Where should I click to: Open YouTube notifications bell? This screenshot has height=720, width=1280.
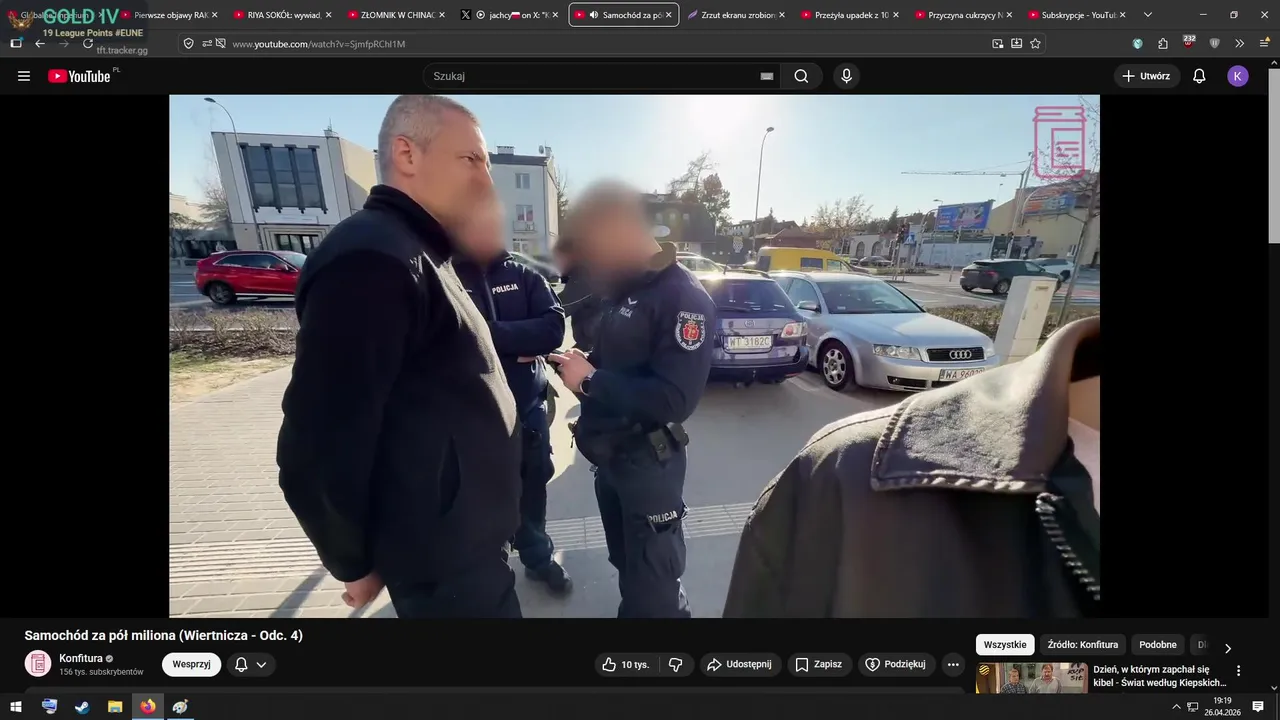1199,76
